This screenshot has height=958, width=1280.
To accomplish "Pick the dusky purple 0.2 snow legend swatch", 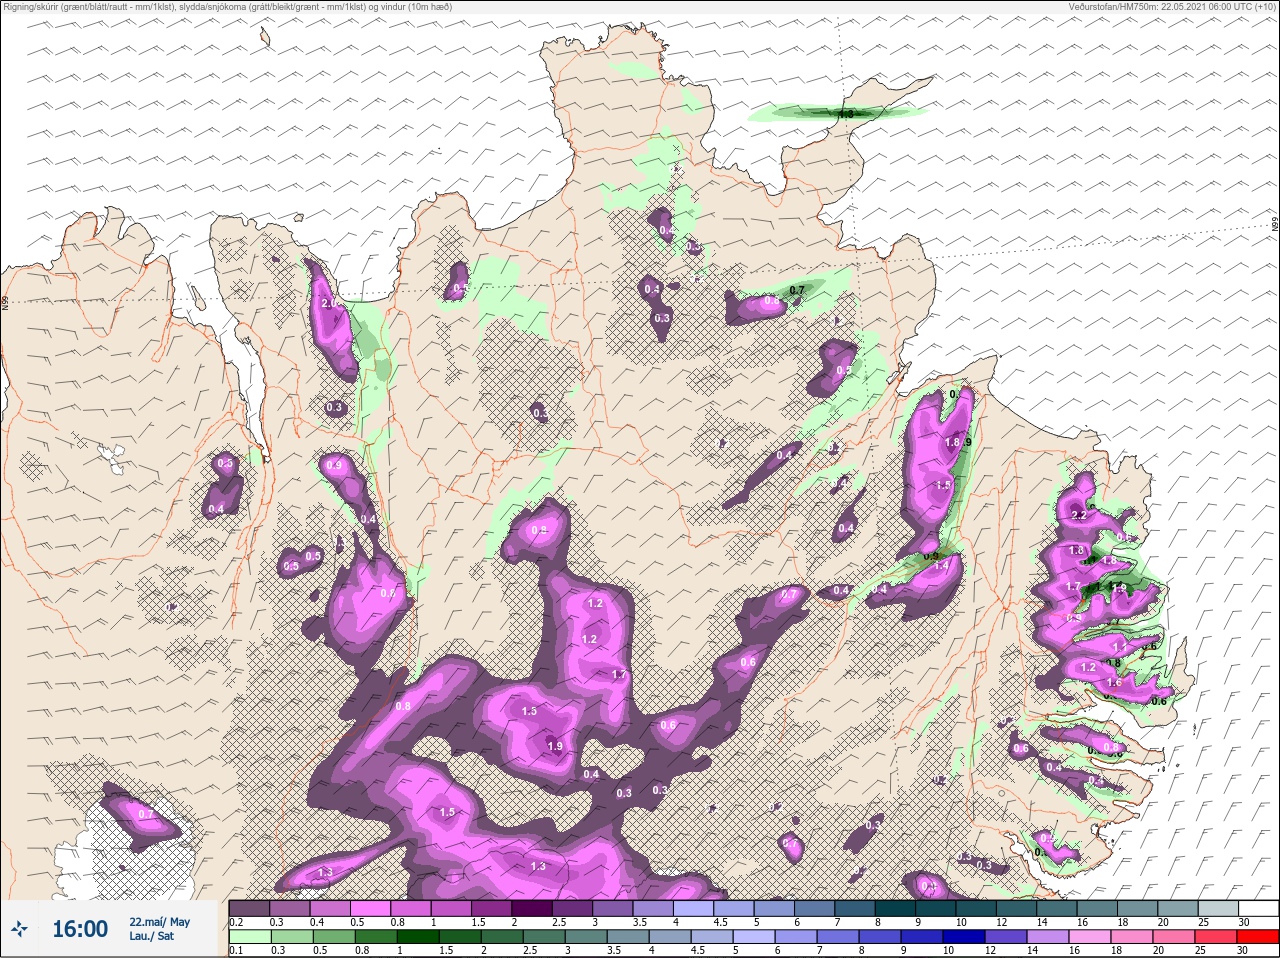I will pos(249,908).
